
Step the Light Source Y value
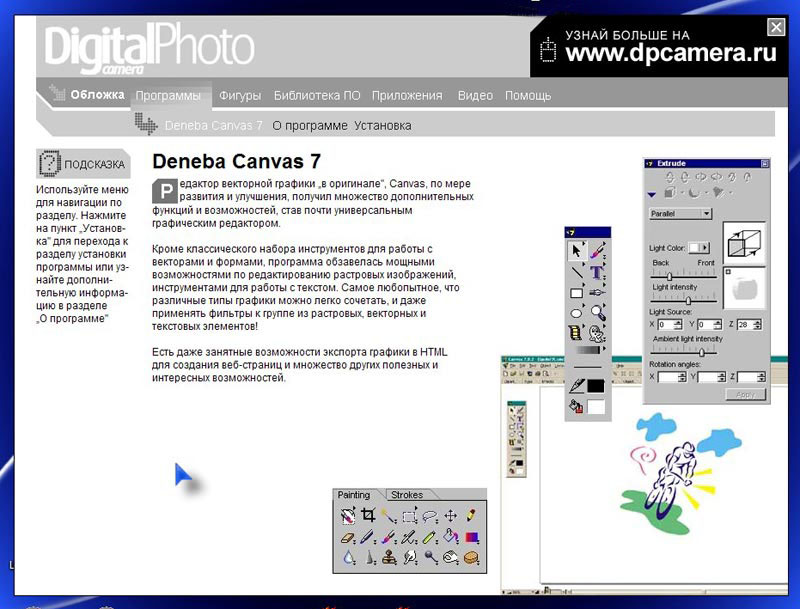pyautogui.click(x=718, y=324)
